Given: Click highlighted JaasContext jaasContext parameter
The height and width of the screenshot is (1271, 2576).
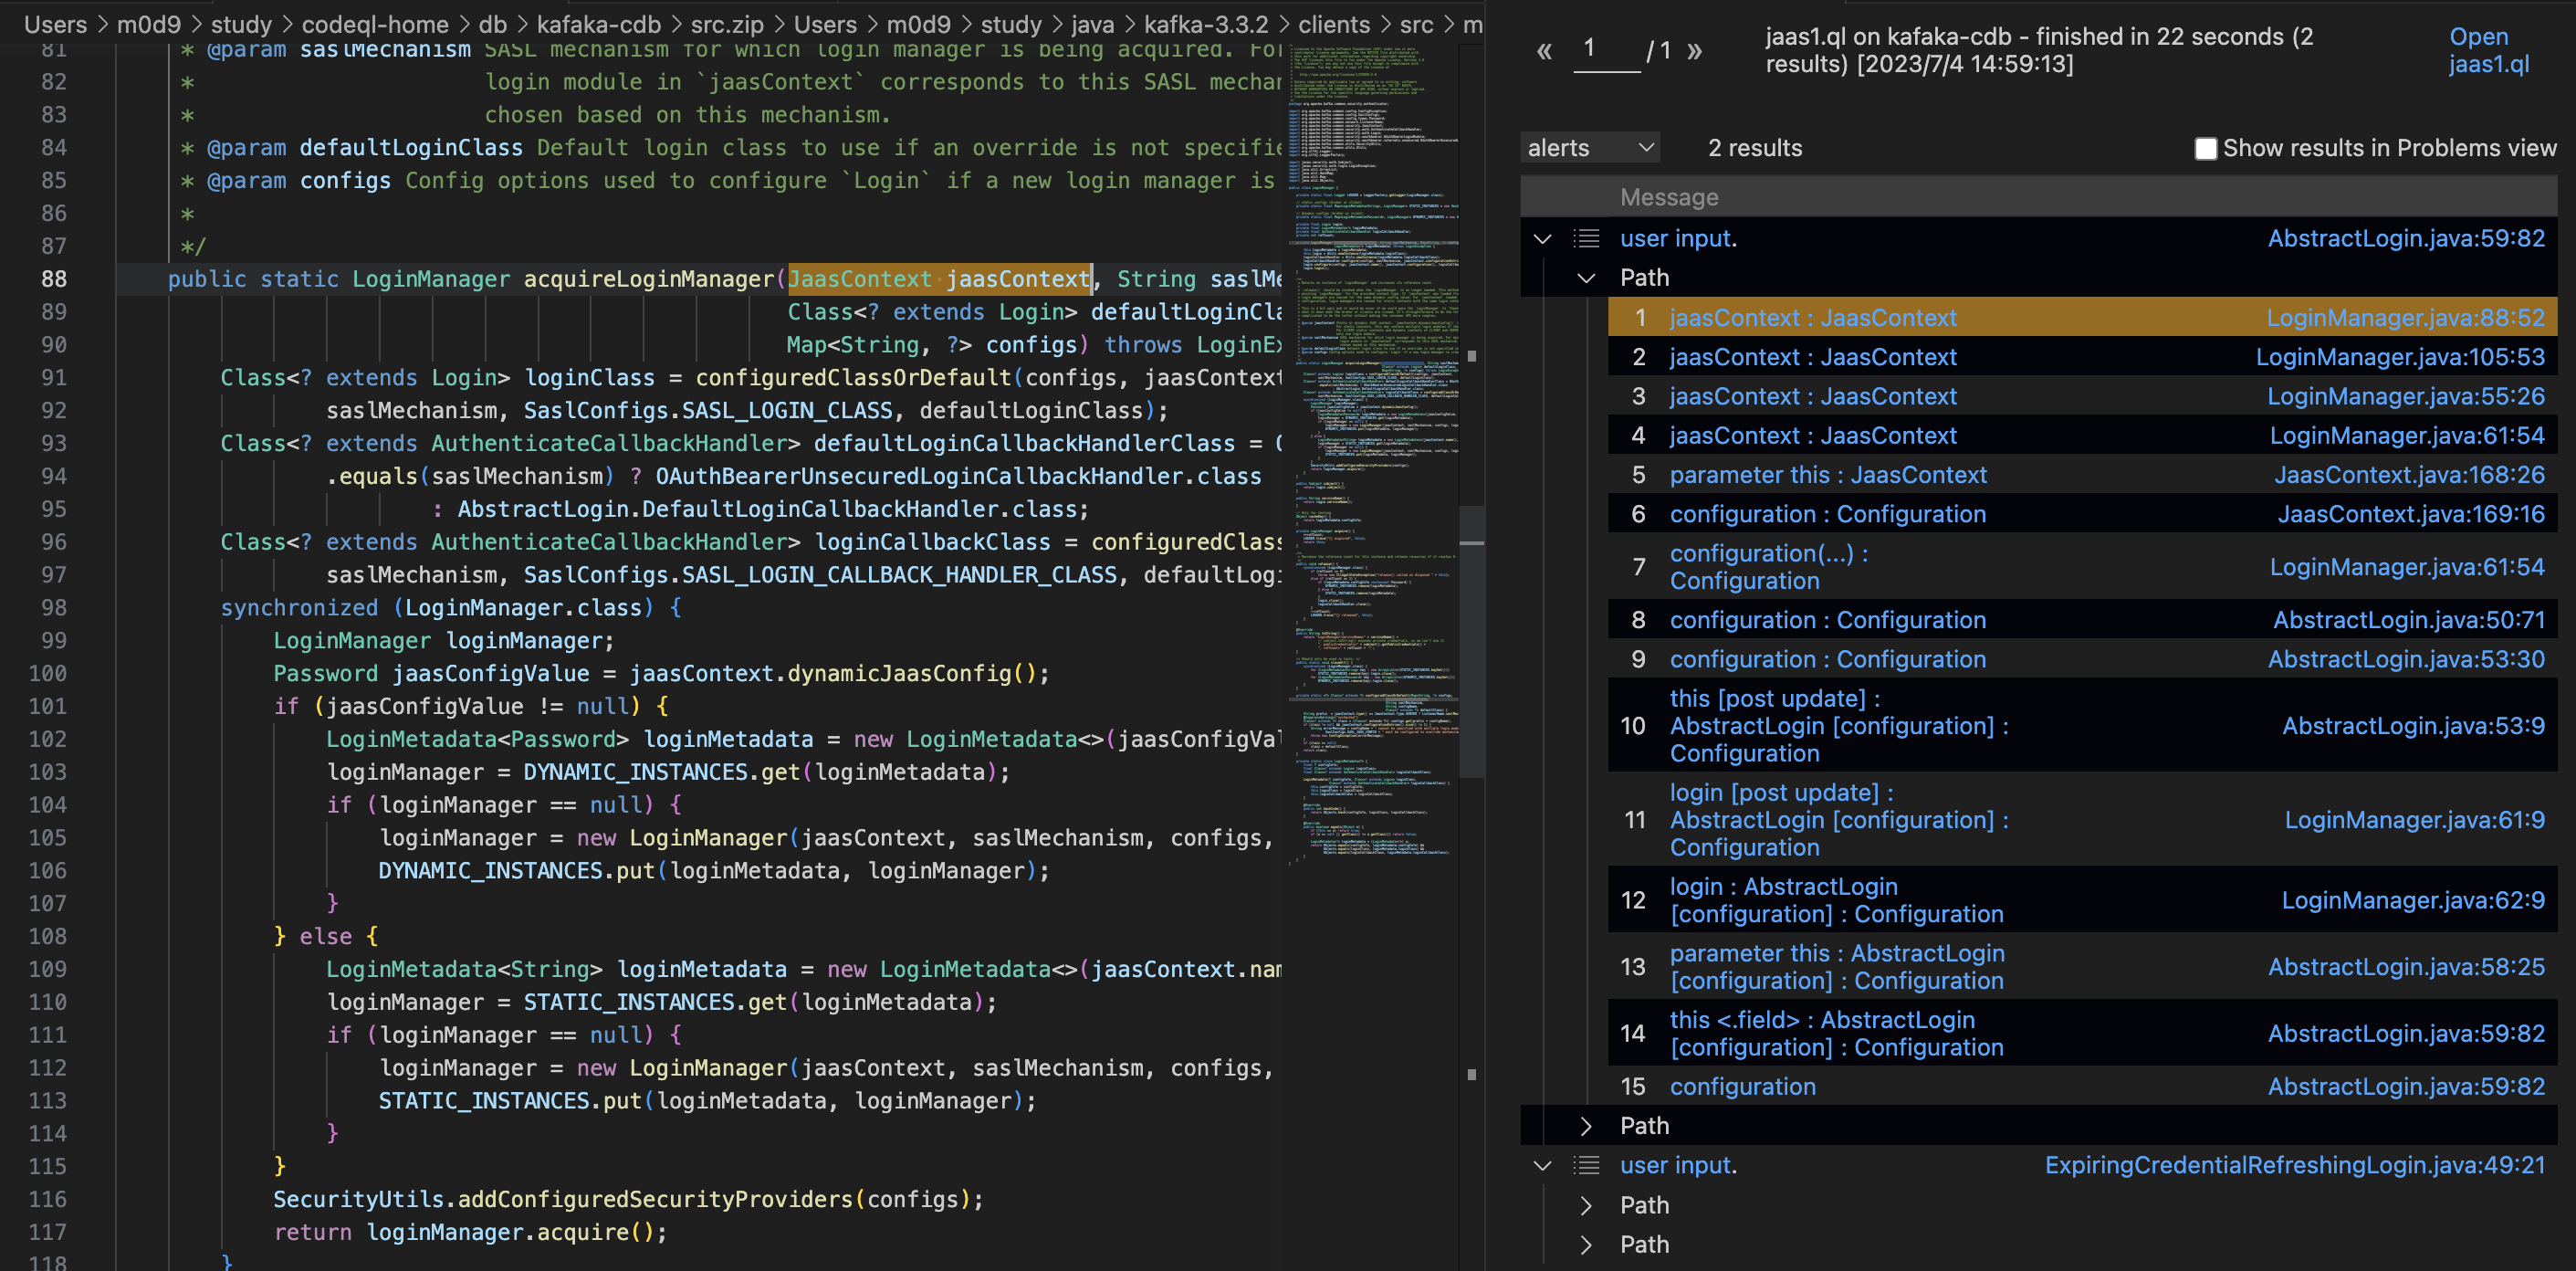Looking at the screenshot, I should pyautogui.click(x=939, y=279).
